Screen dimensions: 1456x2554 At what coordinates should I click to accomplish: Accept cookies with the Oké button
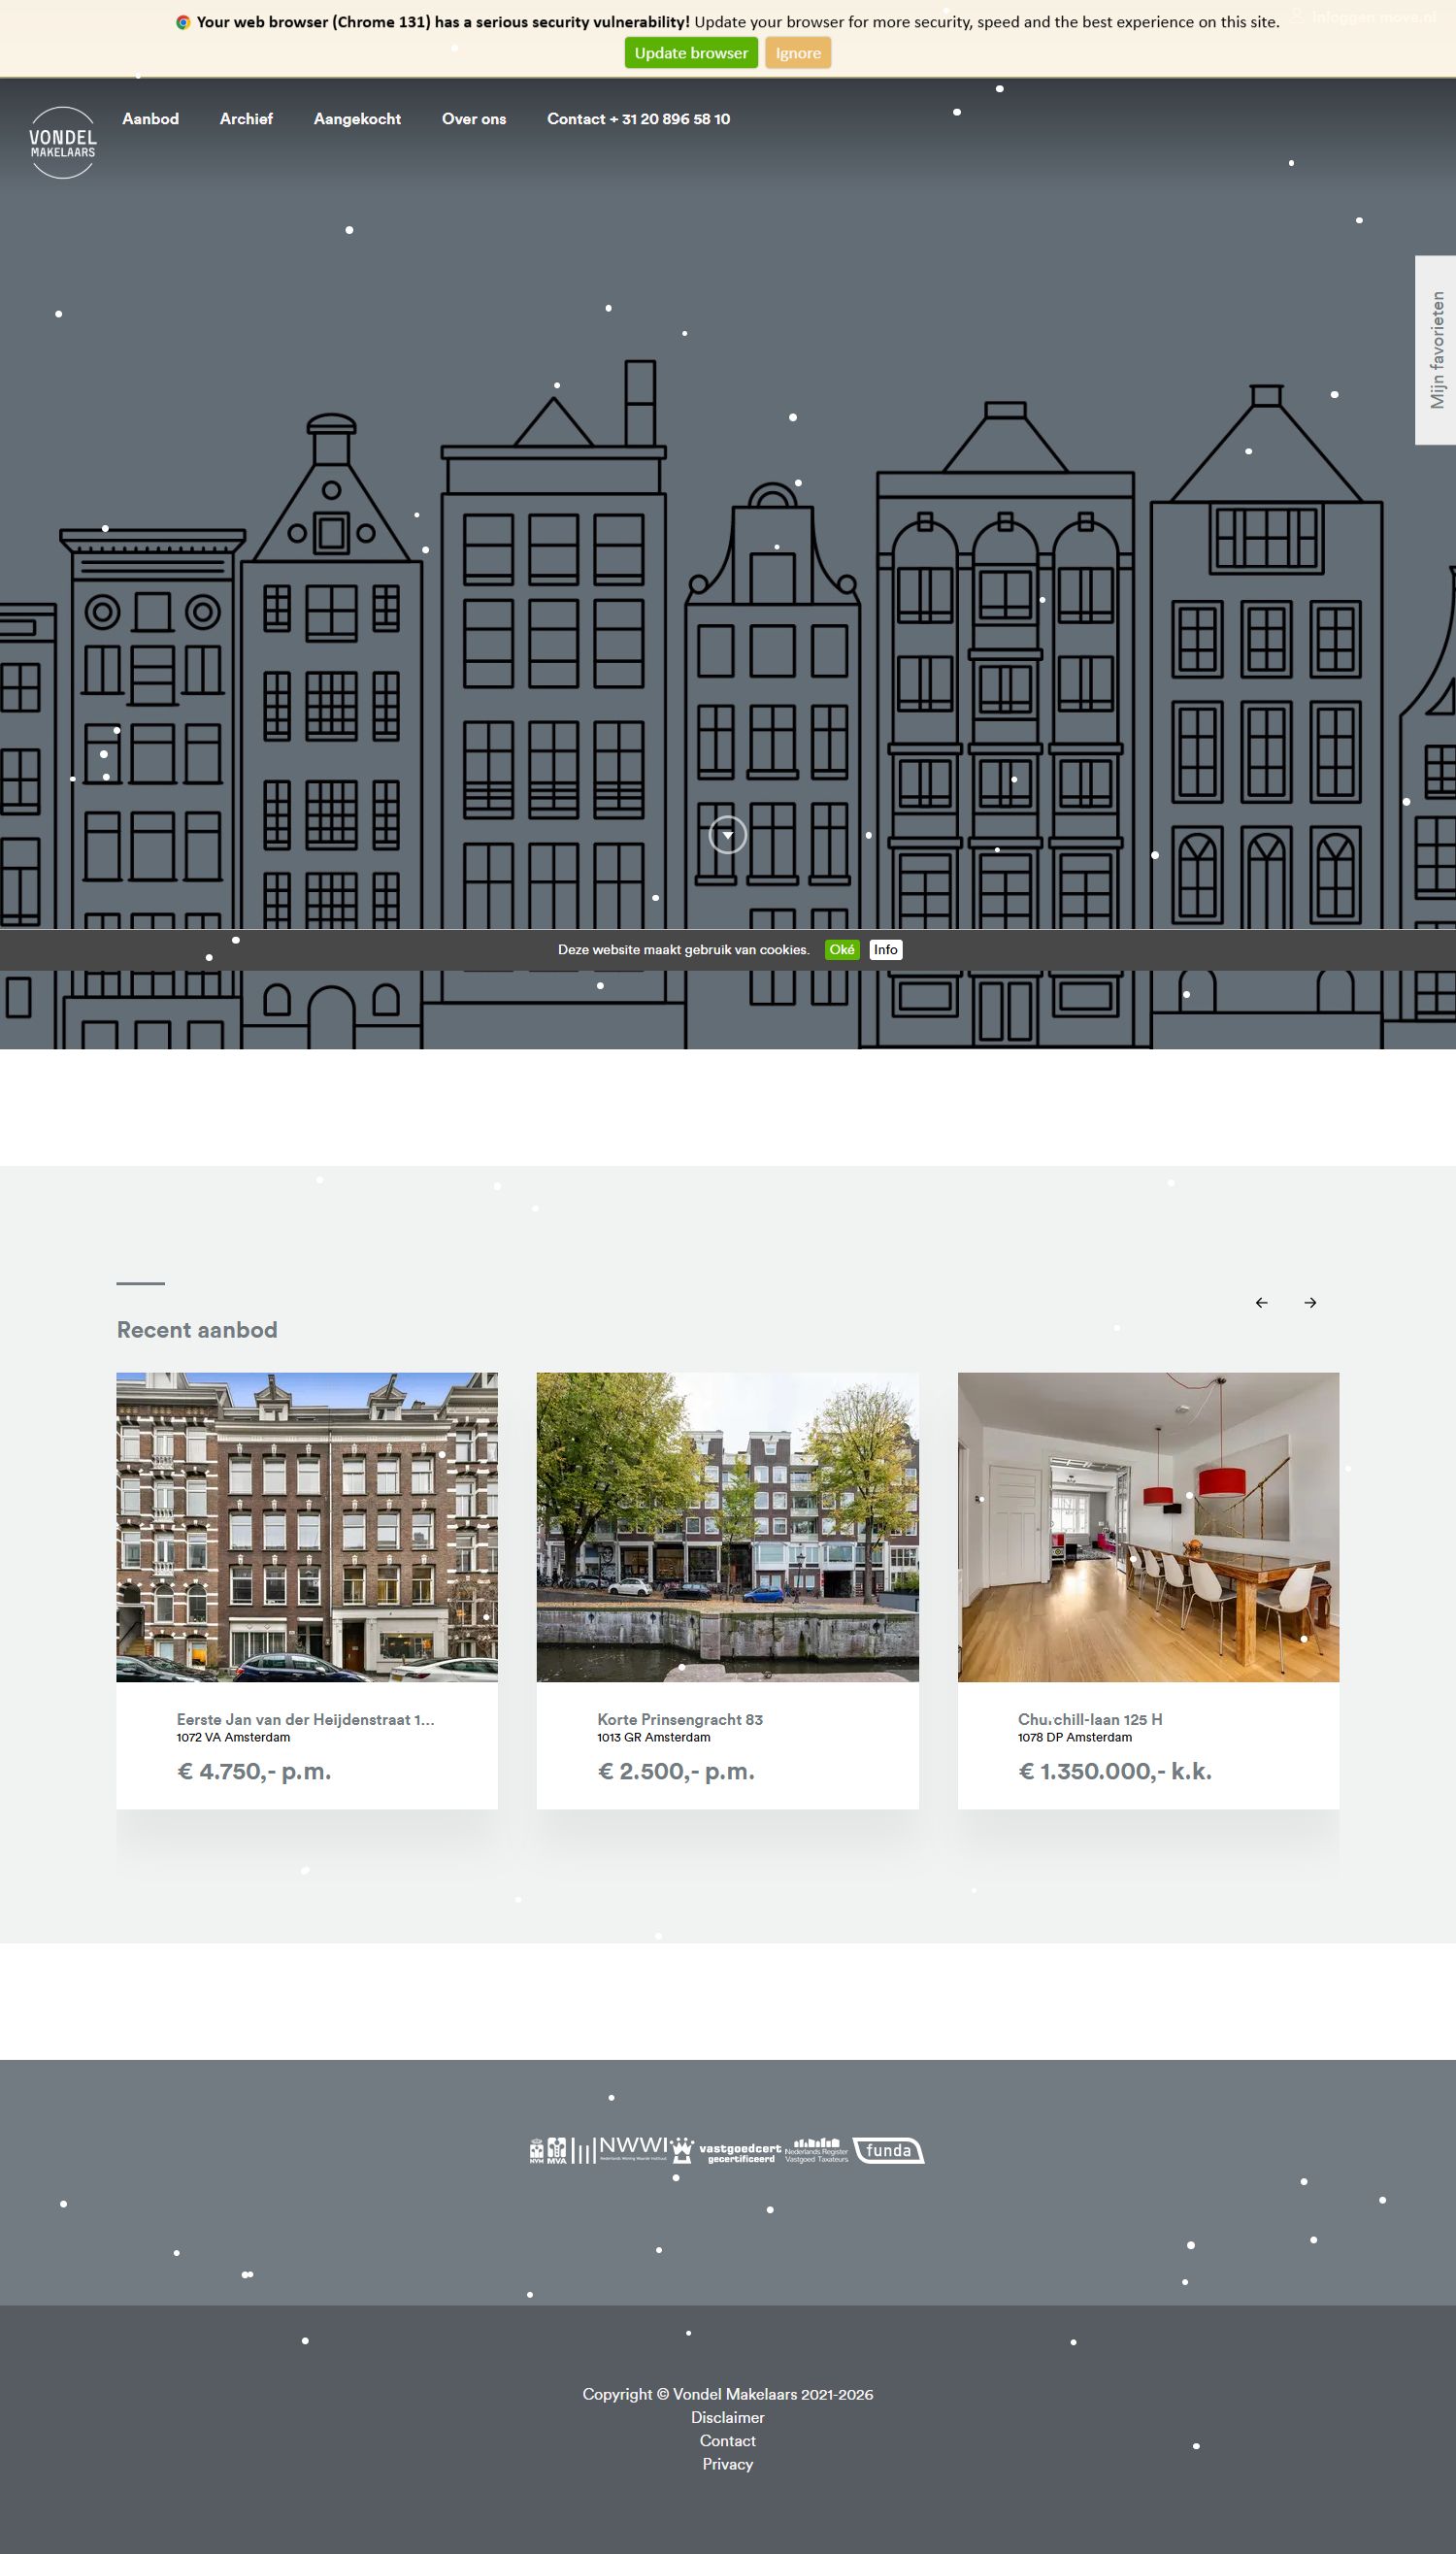click(842, 950)
